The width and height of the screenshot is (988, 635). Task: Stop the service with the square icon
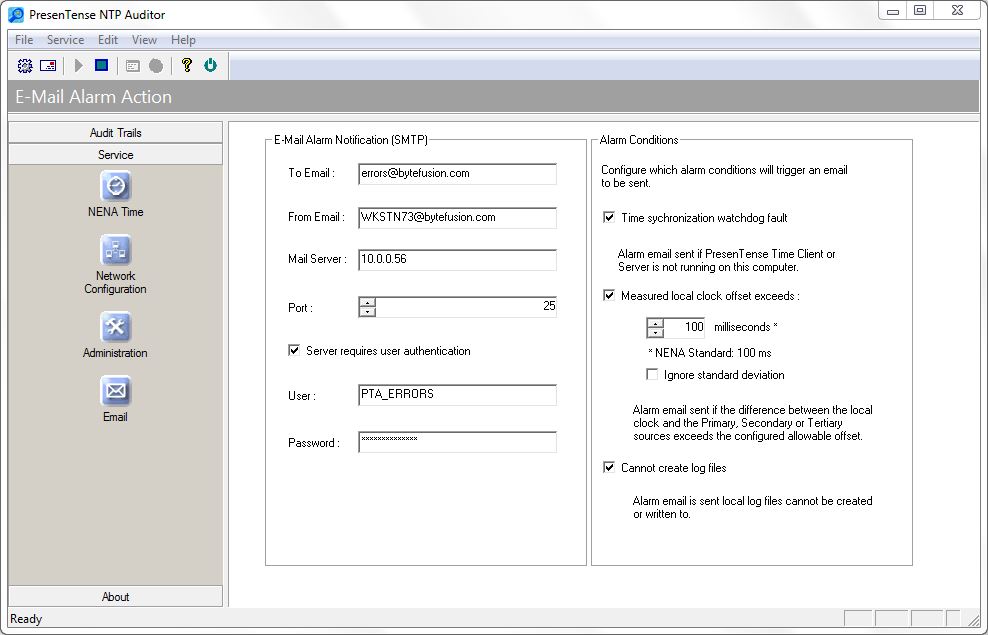pos(101,64)
